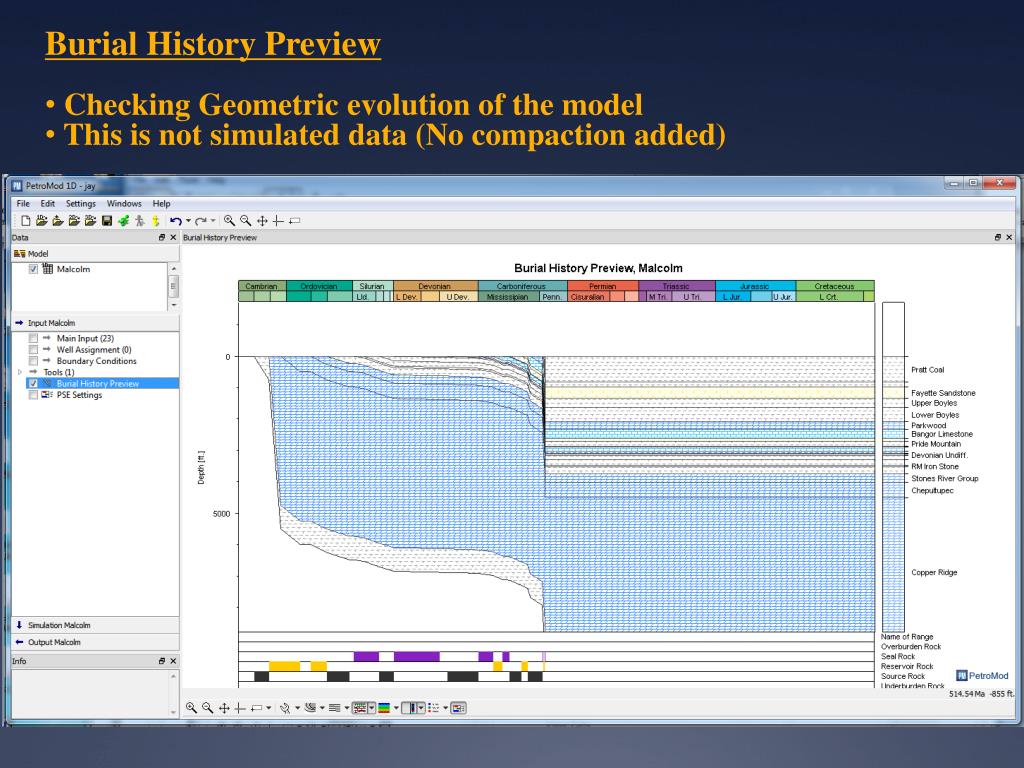Open dropdown arrow beside rainbow overlay icon
The image size is (1024, 768).
(396, 708)
